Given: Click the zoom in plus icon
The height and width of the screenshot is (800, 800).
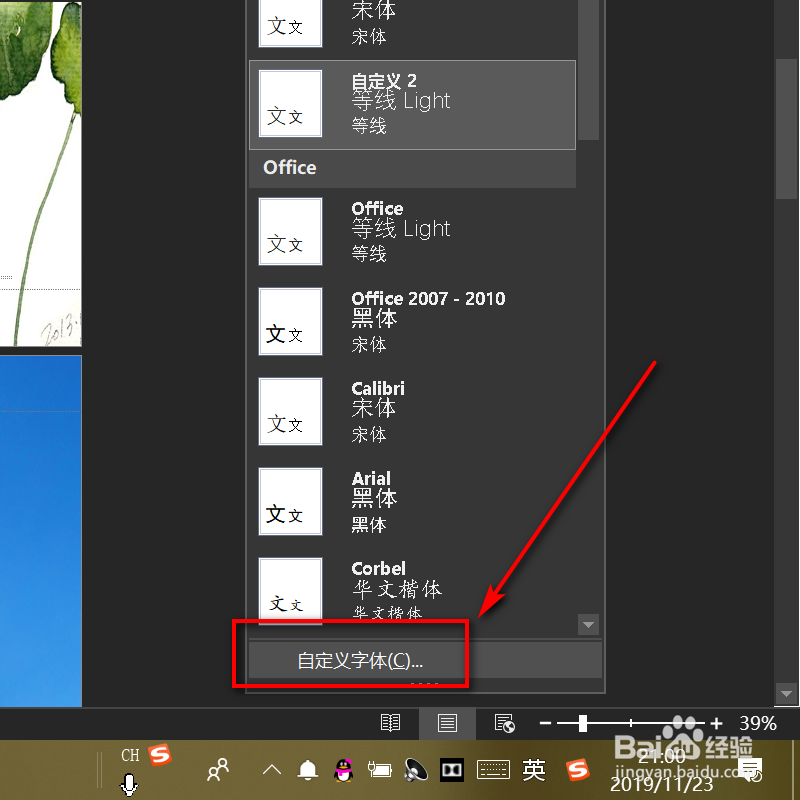Looking at the screenshot, I should point(716,723).
